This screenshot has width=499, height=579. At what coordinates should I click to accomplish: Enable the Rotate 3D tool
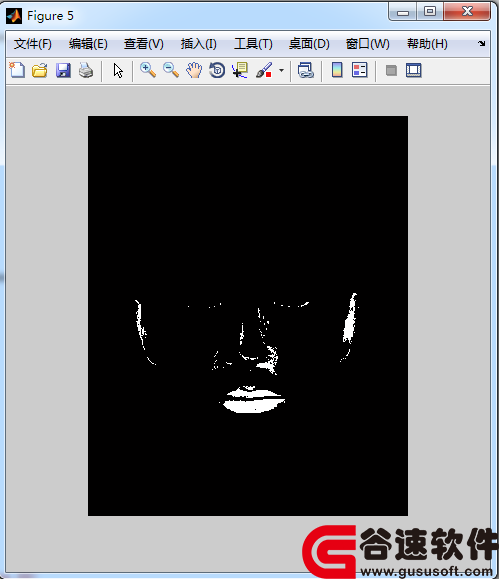[x=217, y=70]
